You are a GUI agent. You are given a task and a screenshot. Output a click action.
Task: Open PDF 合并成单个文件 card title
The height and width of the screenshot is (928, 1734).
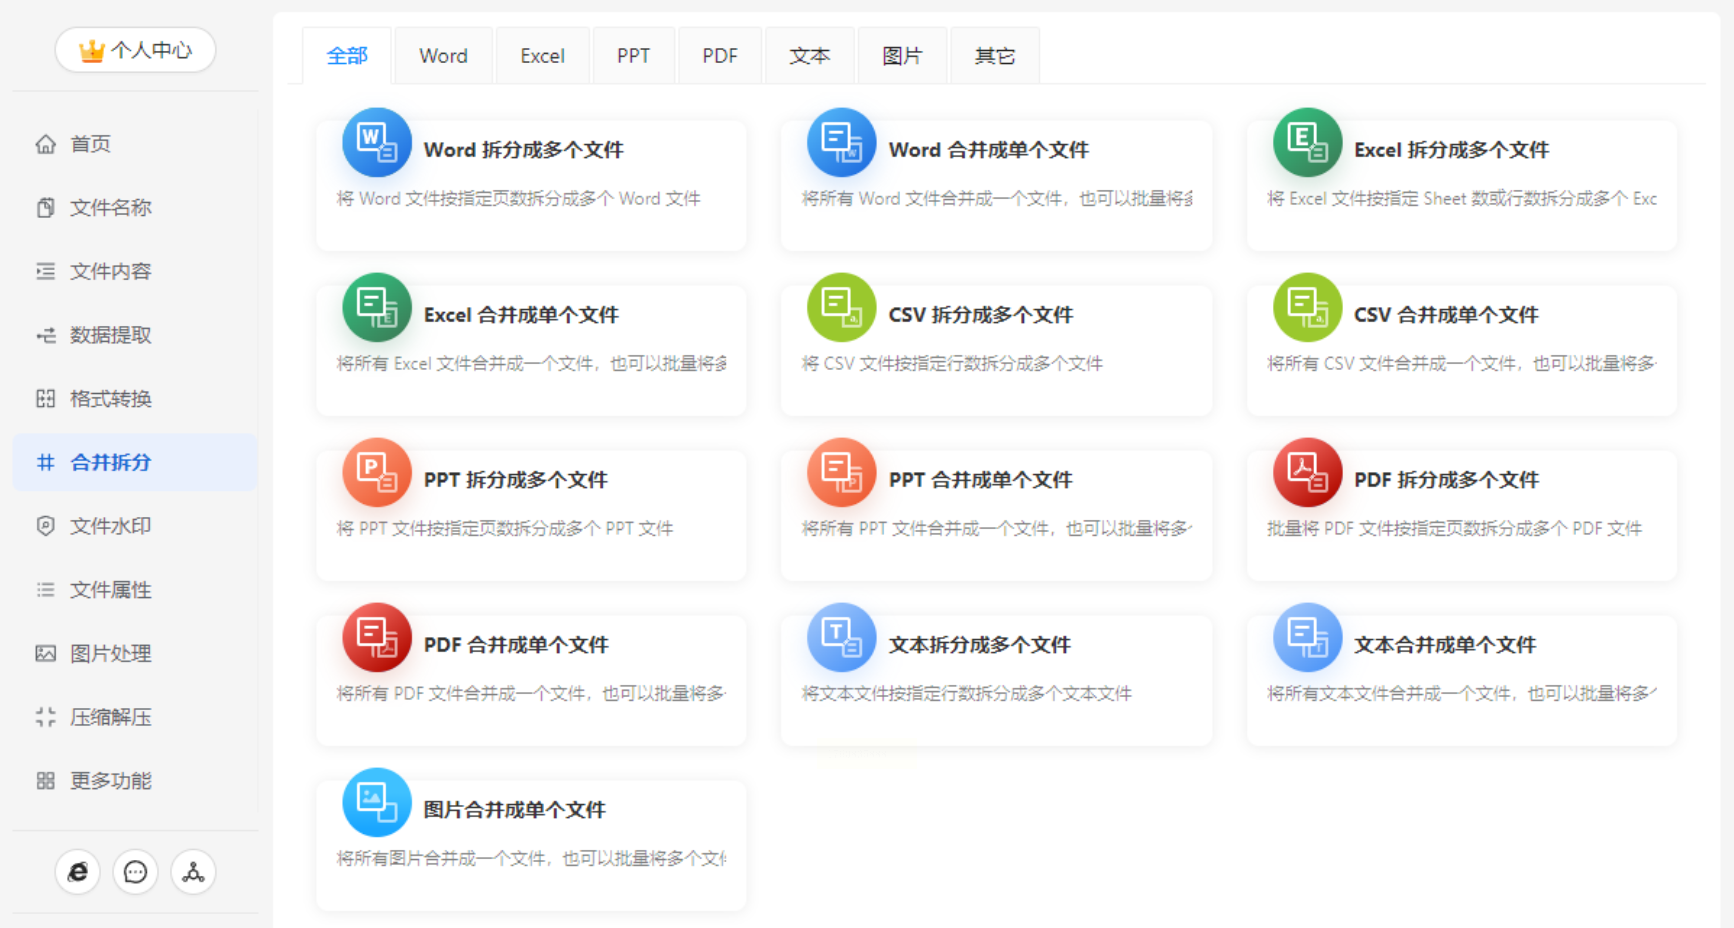point(515,645)
